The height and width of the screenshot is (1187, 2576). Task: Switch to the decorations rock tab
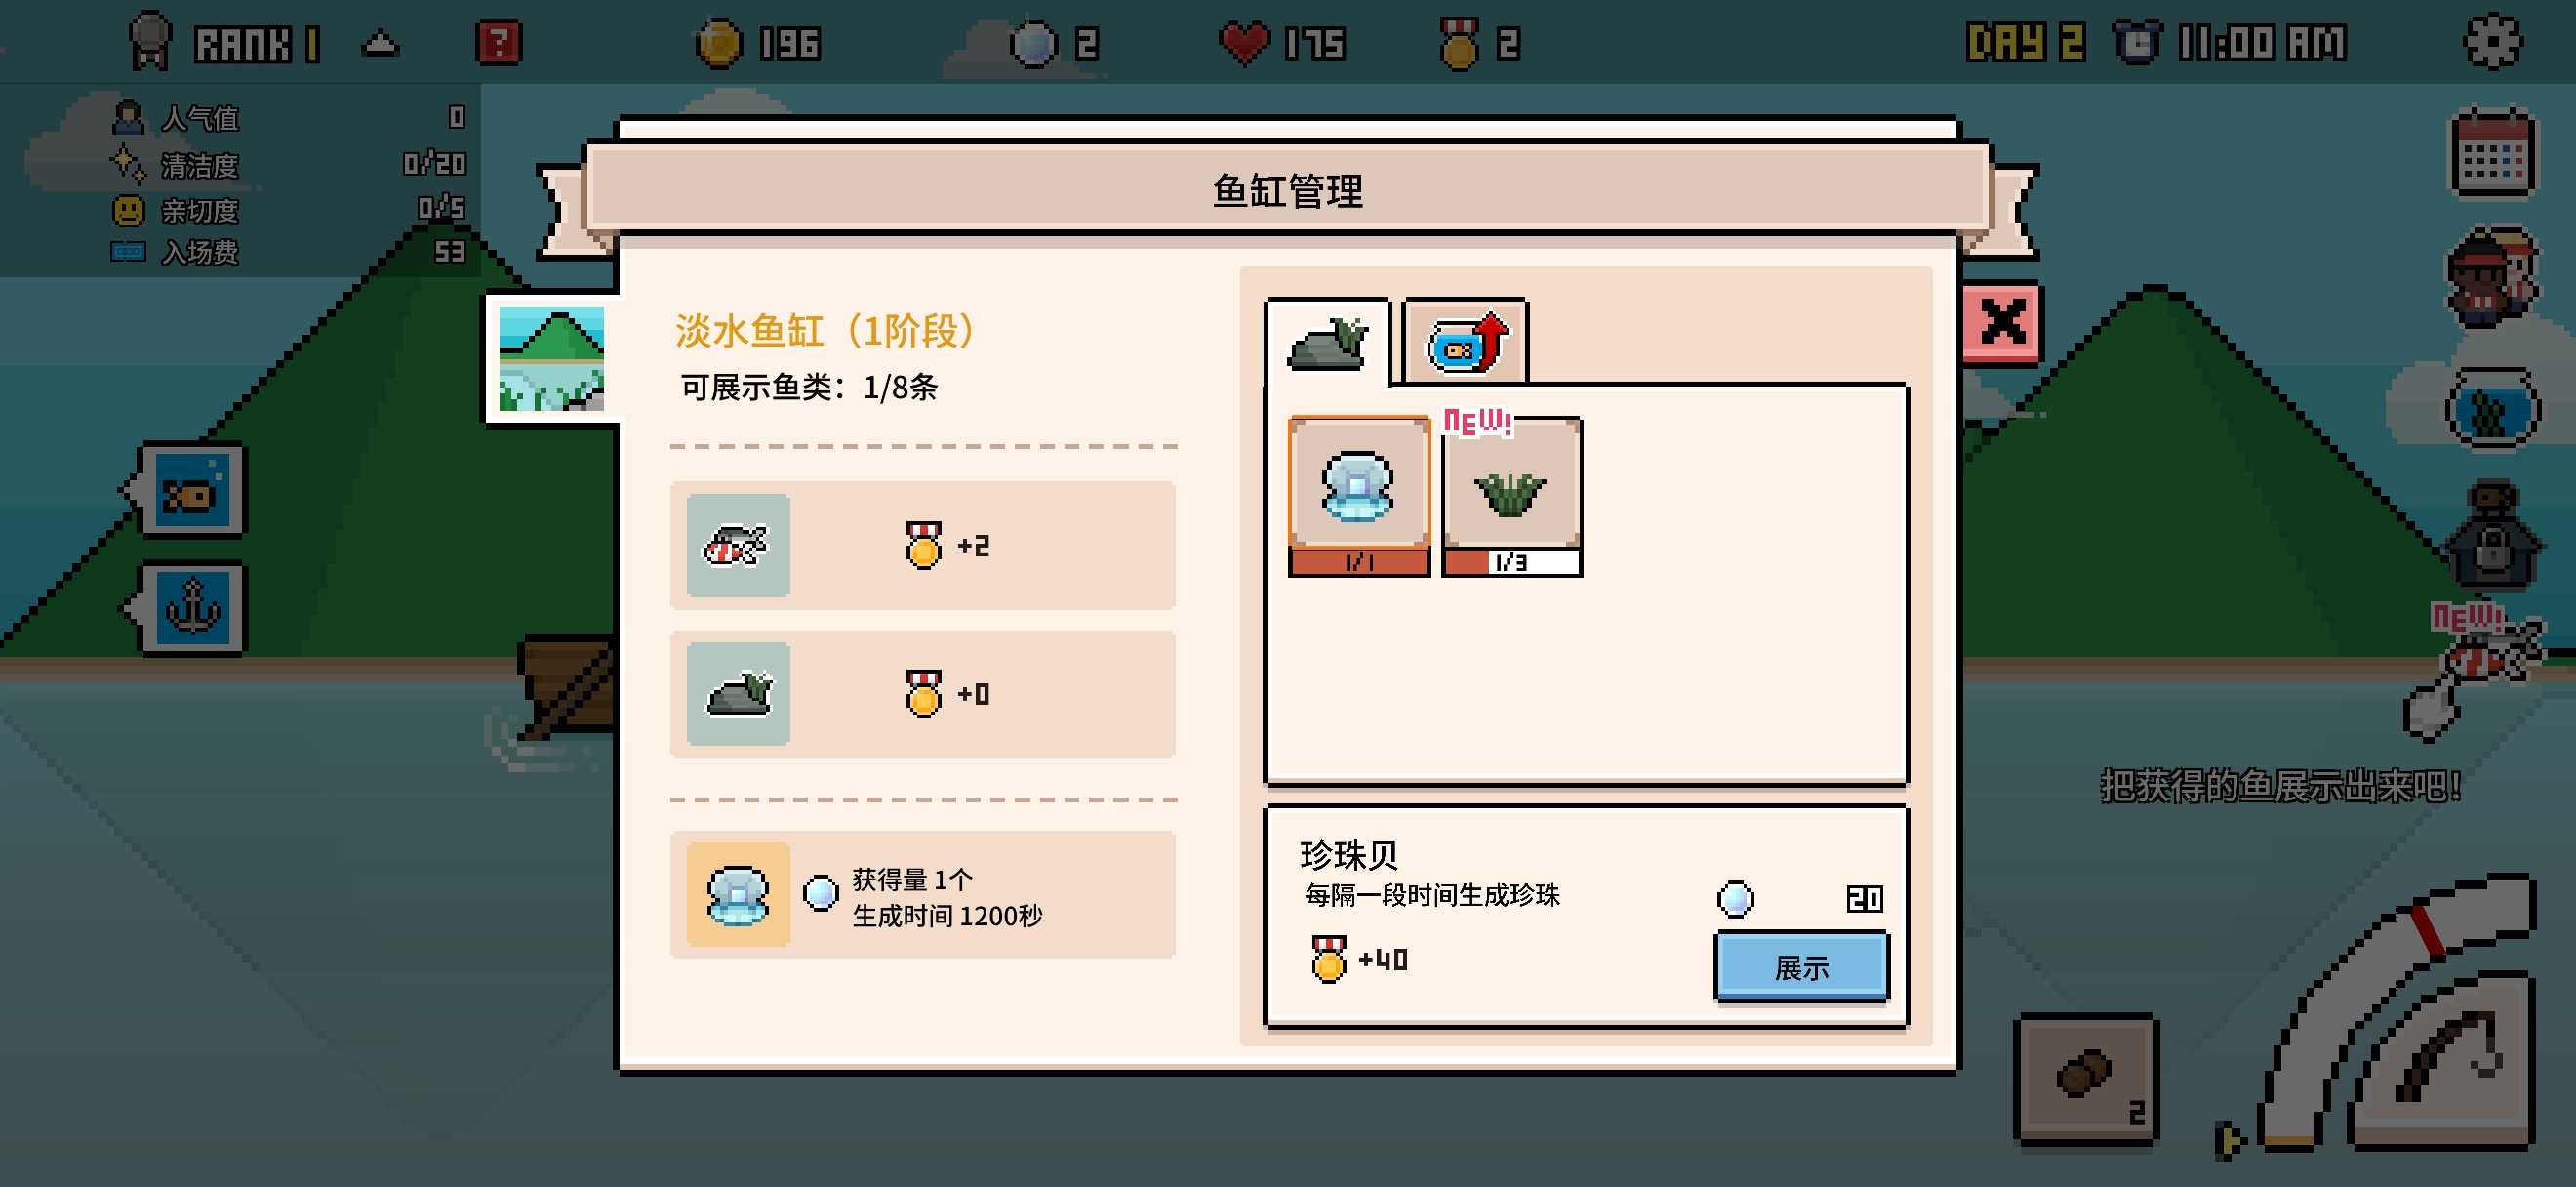click(1328, 342)
